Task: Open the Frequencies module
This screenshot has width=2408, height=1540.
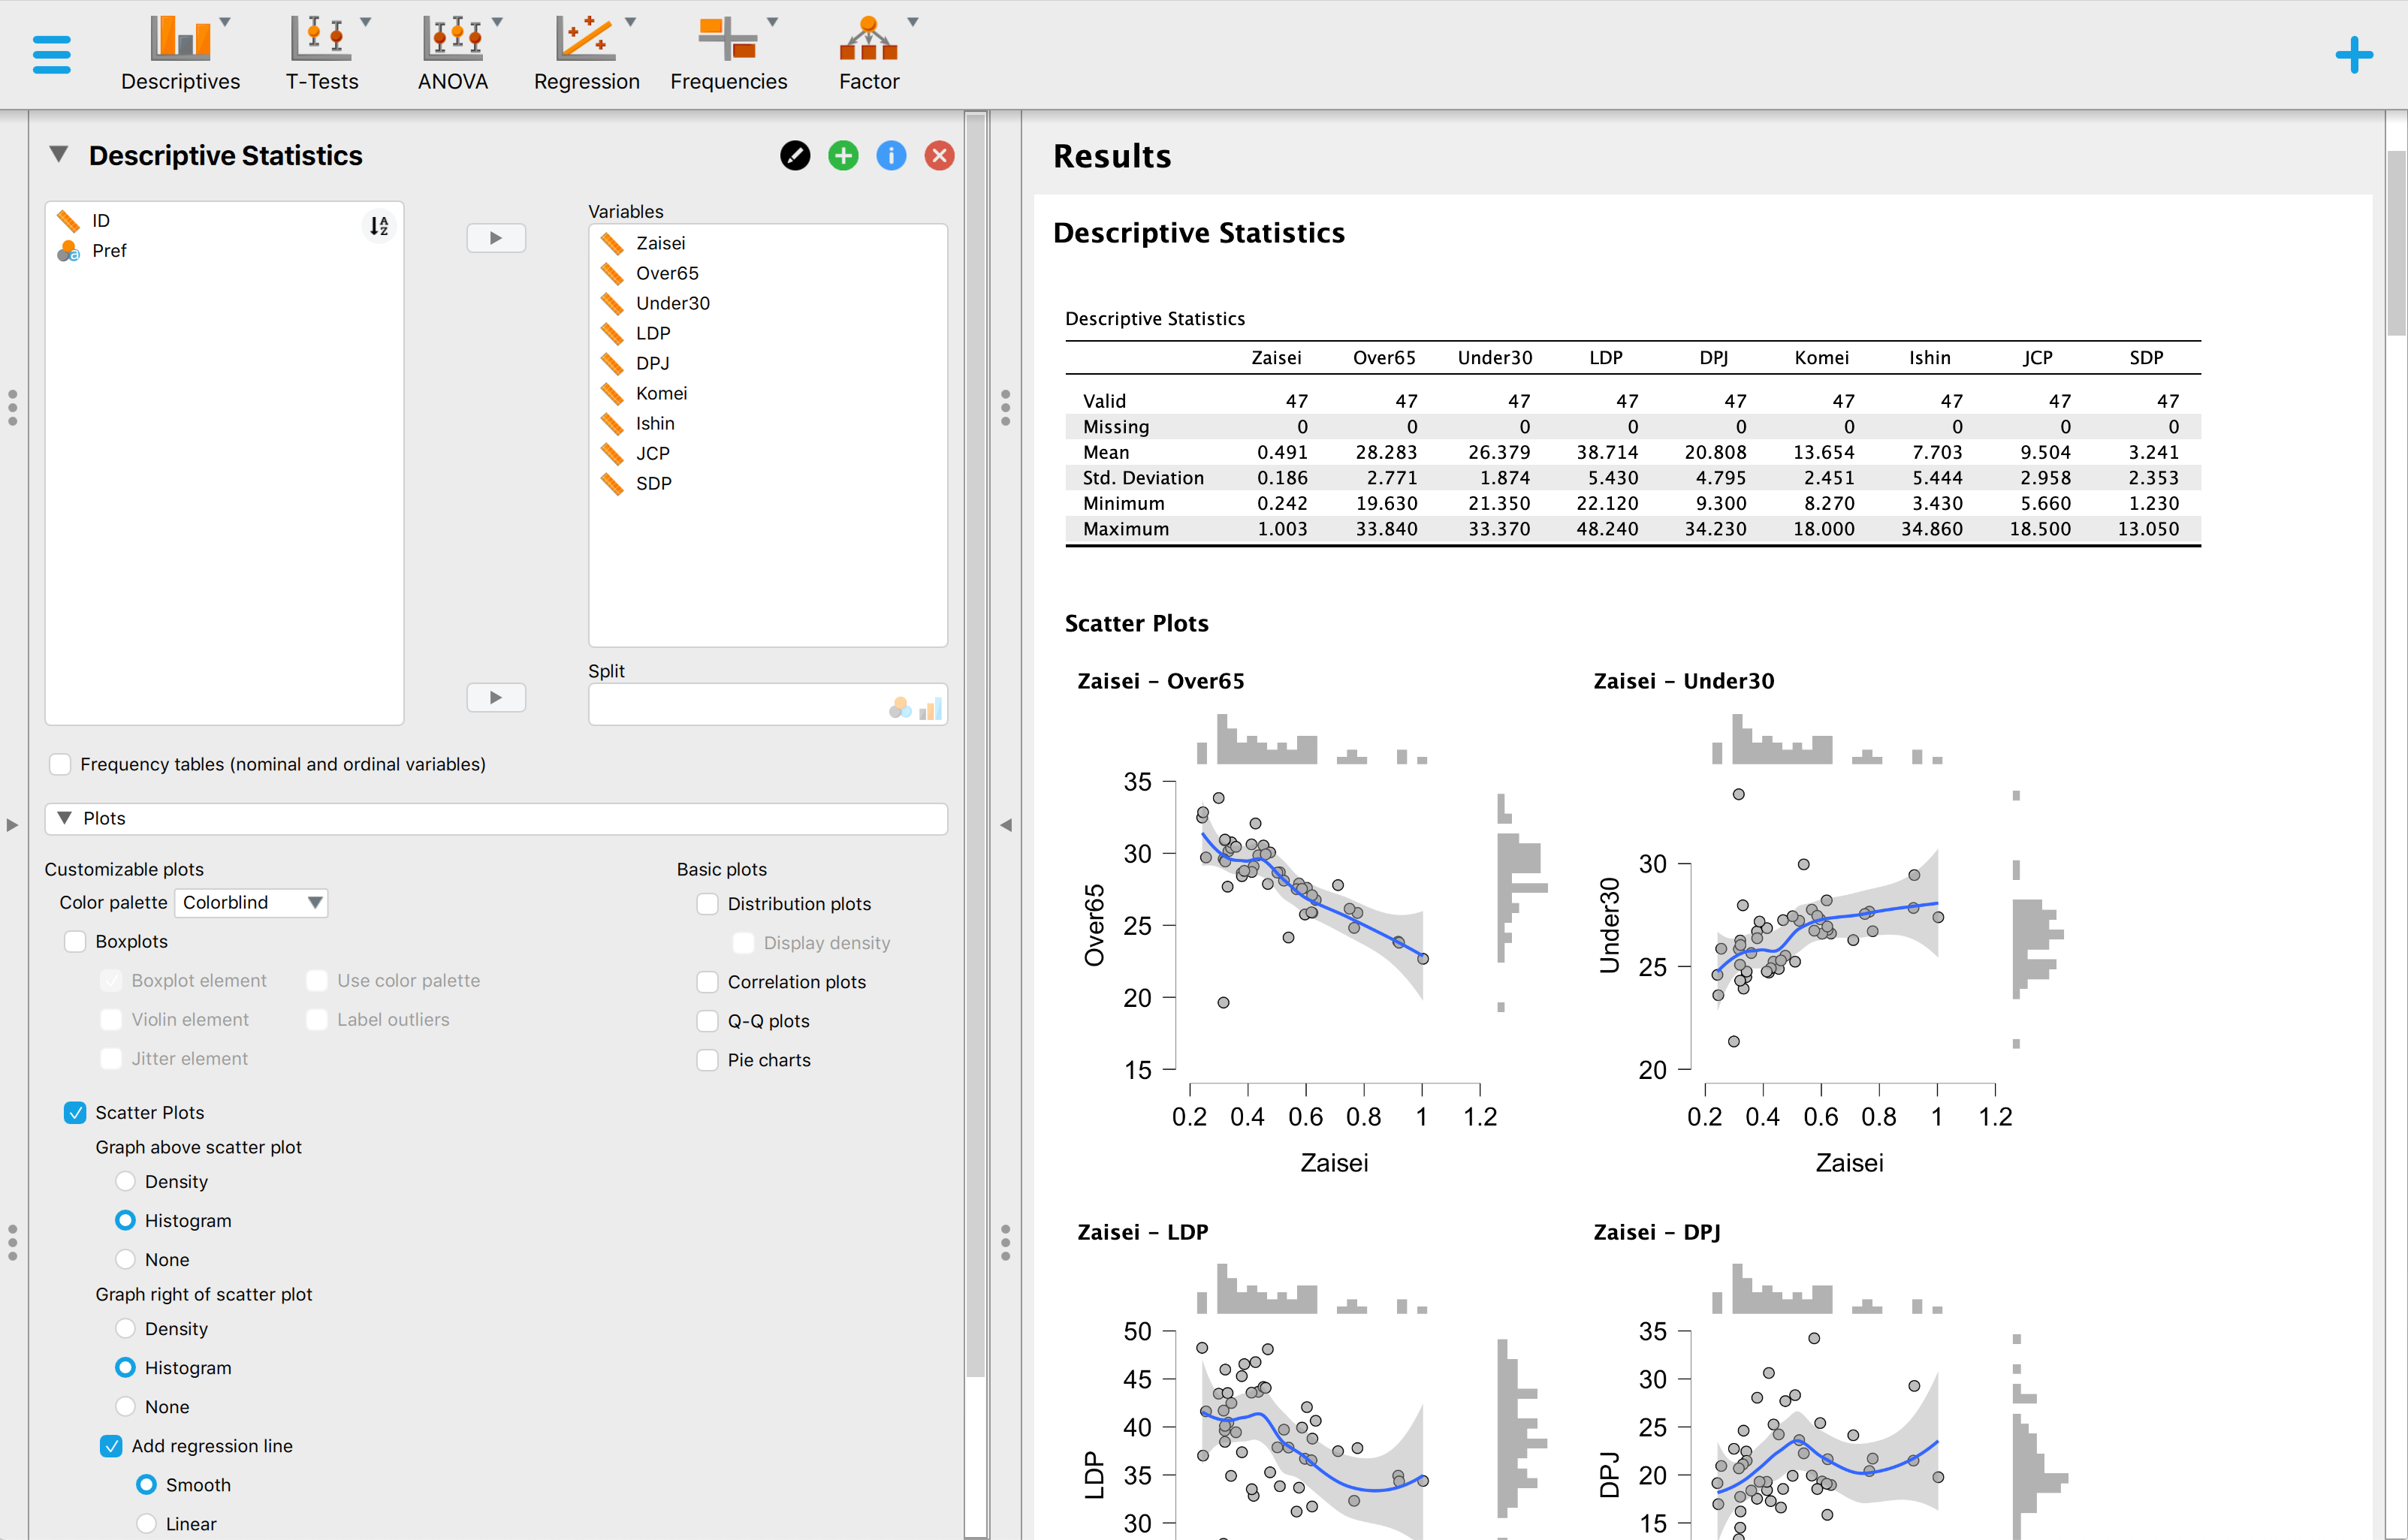Action: point(728,55)
